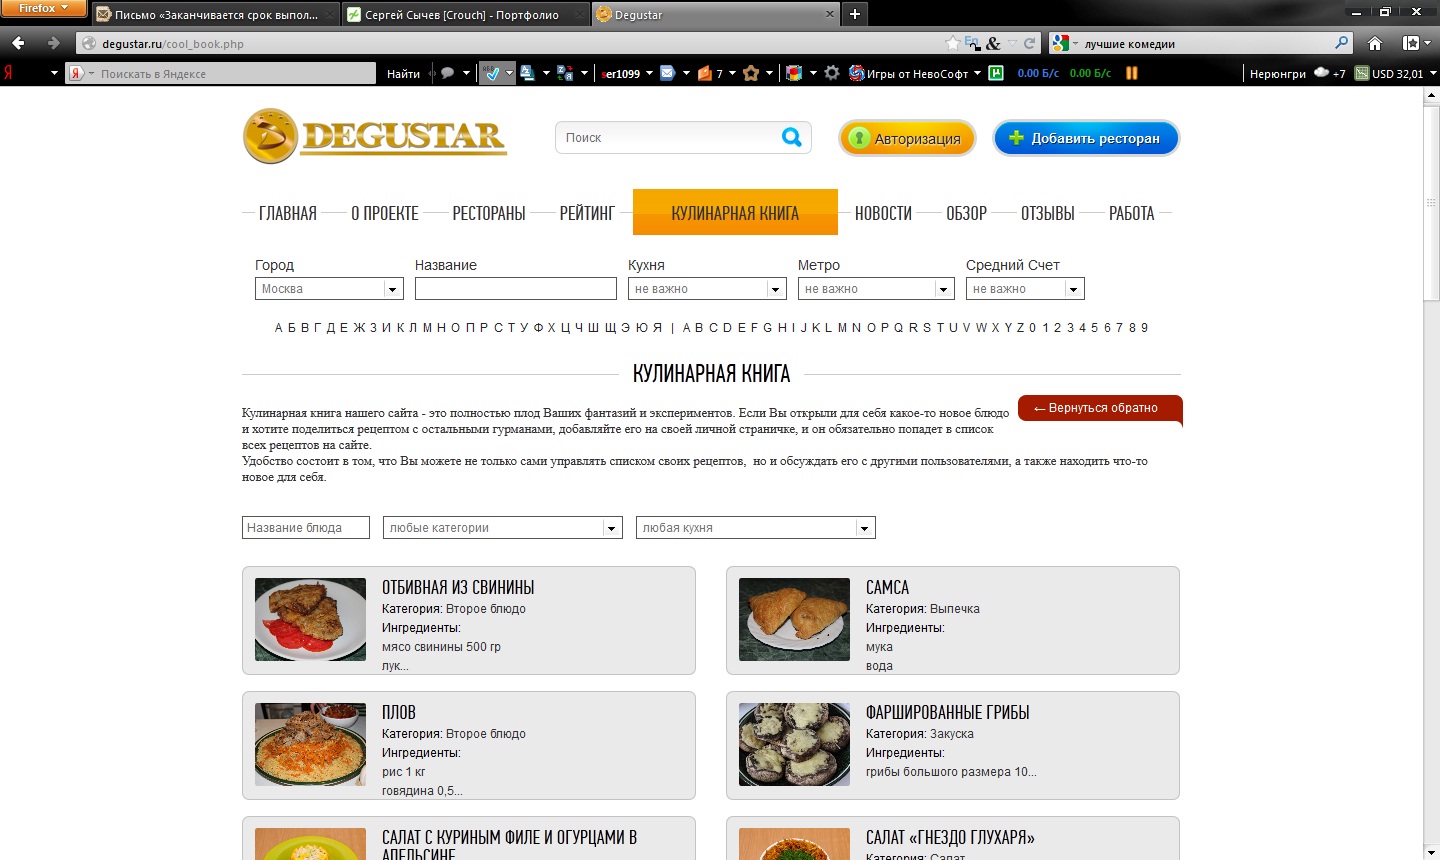The height and width of the screenshot is (860, 1440).
Task: Click the page translation icon in Yandex bar
Action: 565,73
